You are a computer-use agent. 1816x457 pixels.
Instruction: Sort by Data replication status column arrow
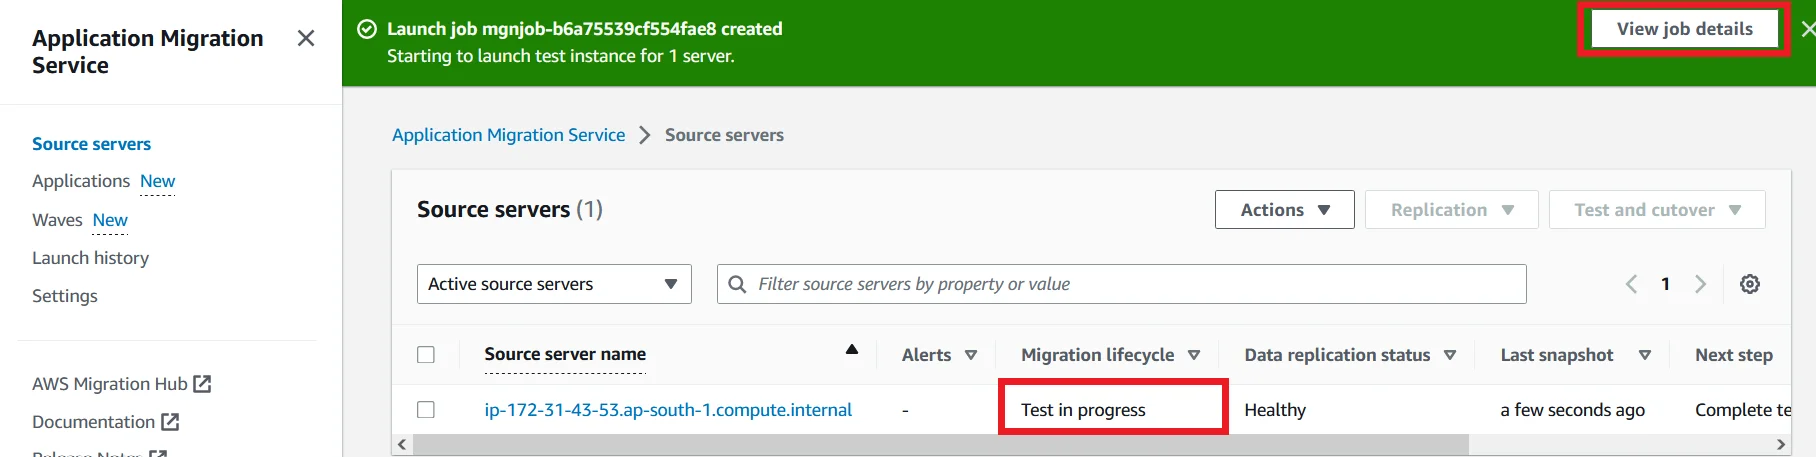(1450, 355)
